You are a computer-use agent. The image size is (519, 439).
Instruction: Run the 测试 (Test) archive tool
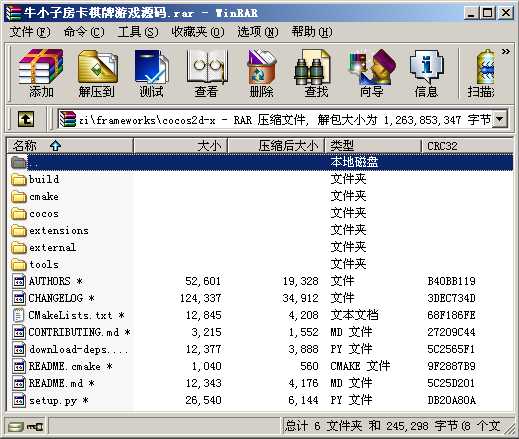click(x=151, y=73)
